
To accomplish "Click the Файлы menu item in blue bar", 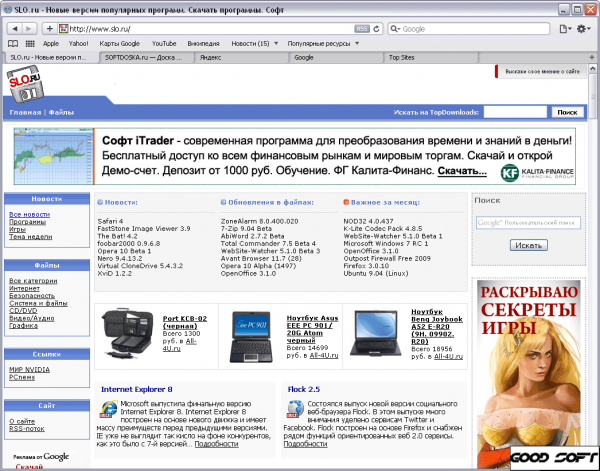I will pyautogui.click(x=61, y=112).
